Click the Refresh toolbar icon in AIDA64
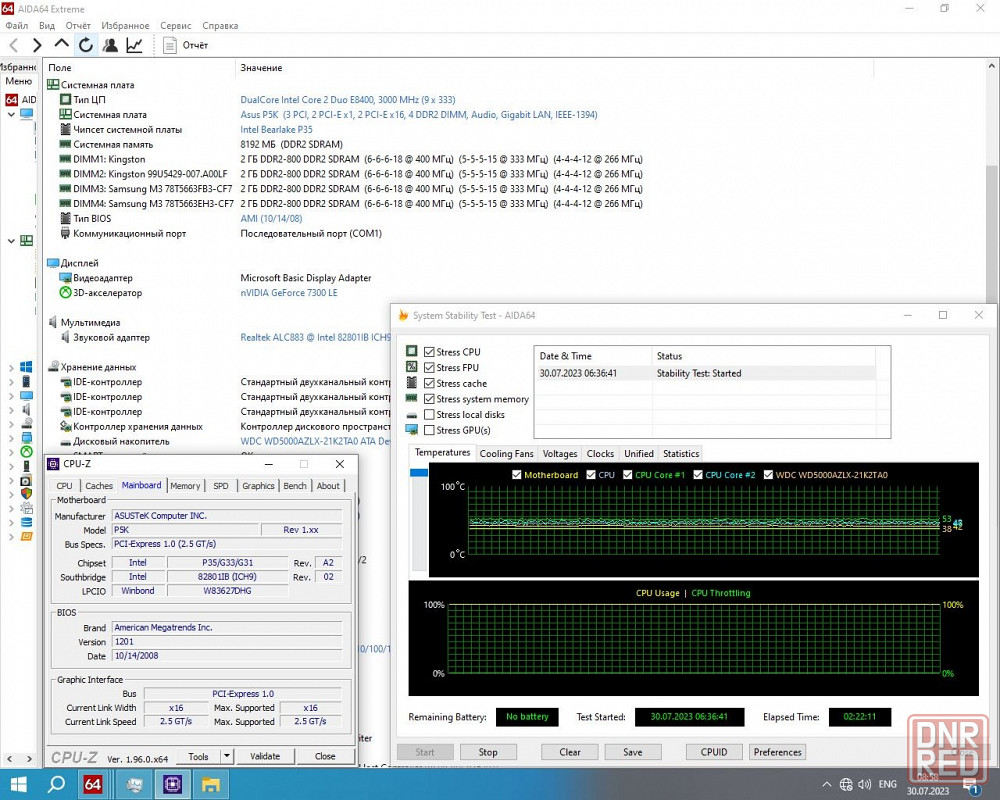Viewport: 1000px width, 800px height. 86,45
